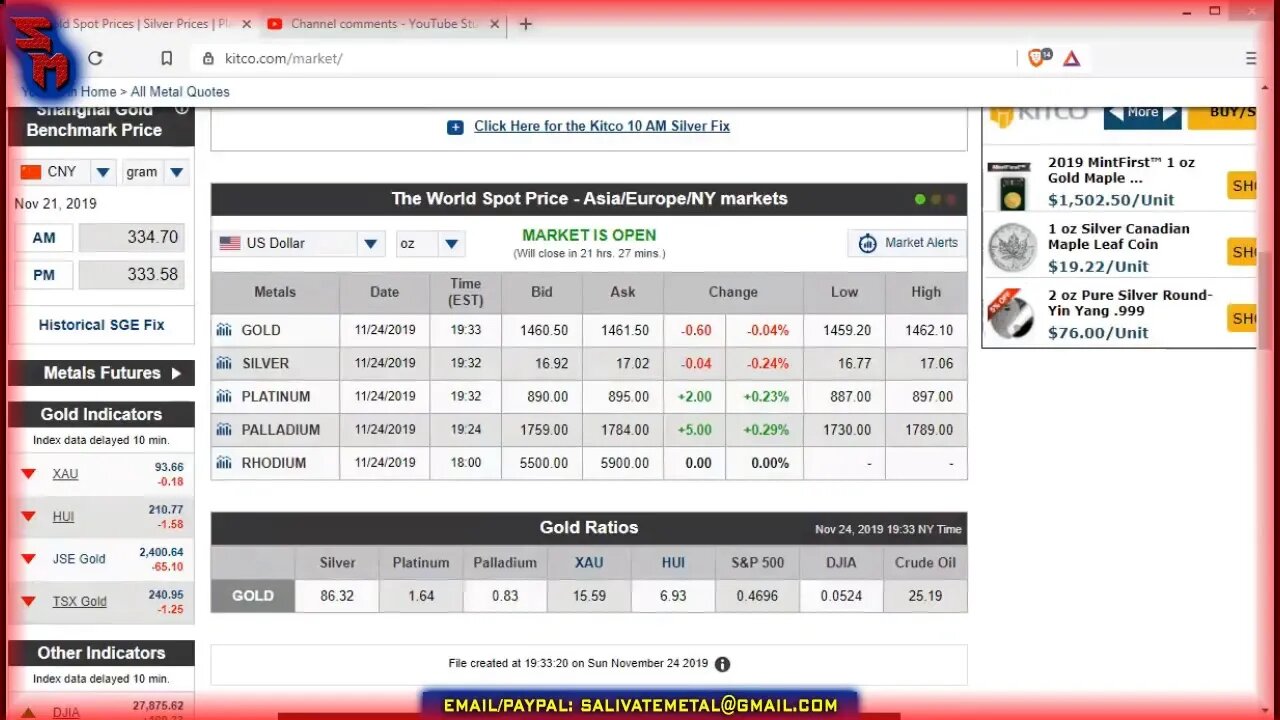Image resolution: width=1280 pixels, height=720 pixels.
Task: Click the bookmark icon in toolbar
Action: (167, 58)
